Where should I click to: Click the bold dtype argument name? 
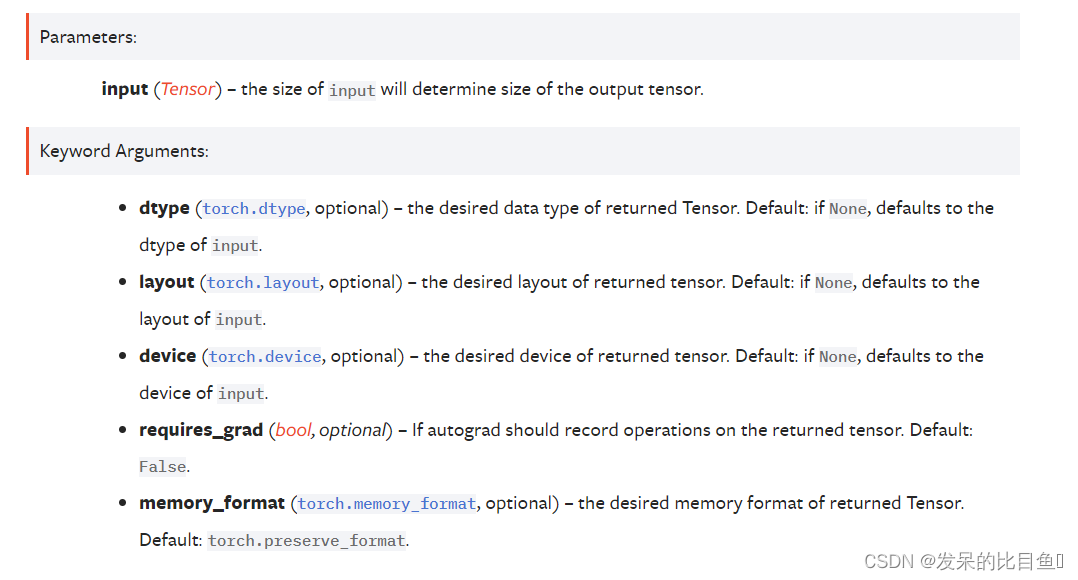pos(164,208)
